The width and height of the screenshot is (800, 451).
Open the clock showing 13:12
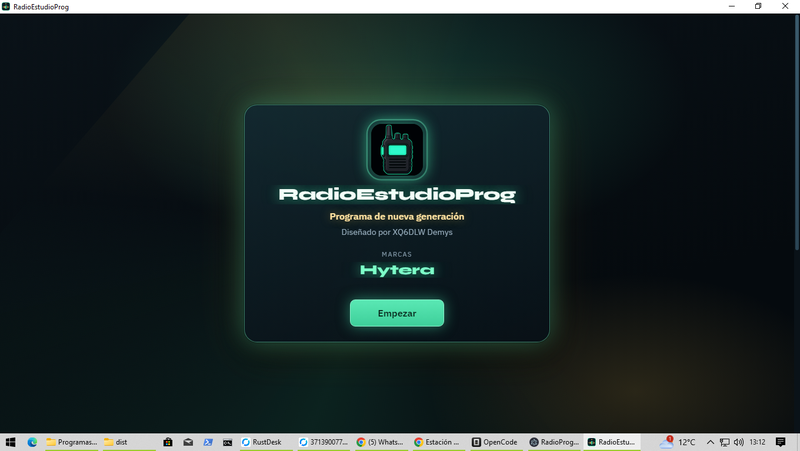[x=757, y=442]
